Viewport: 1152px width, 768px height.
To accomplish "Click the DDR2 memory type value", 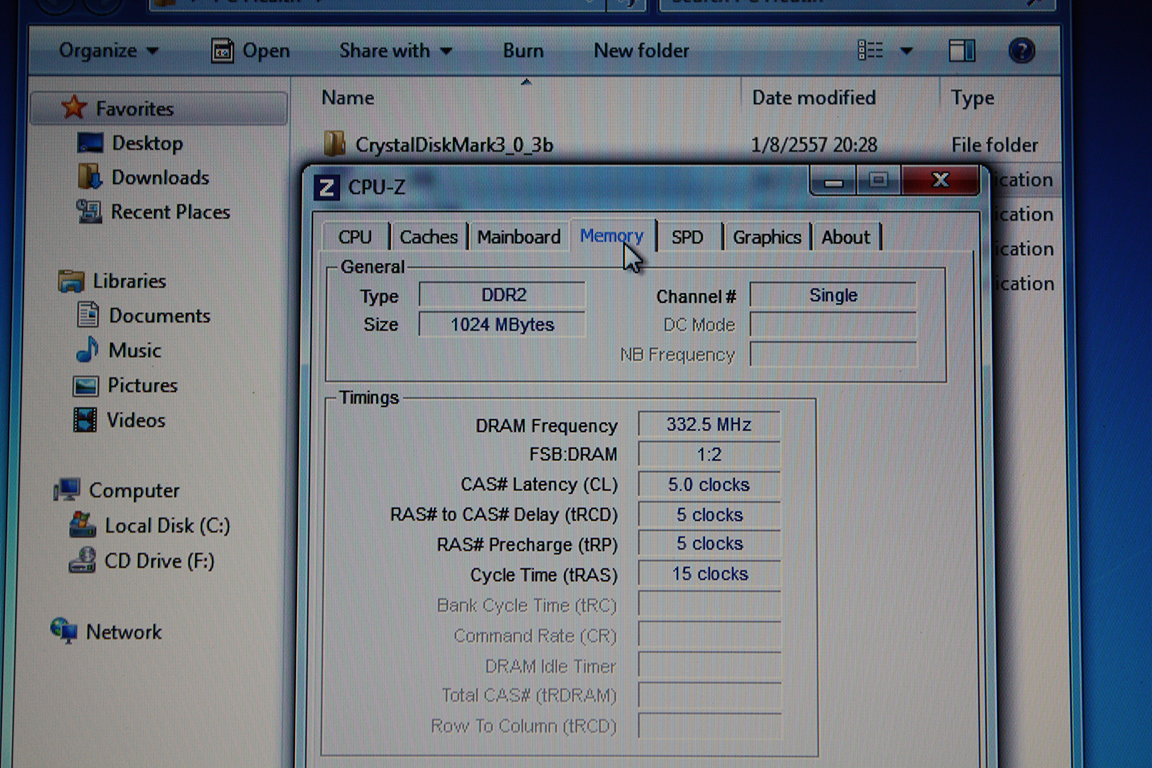I will point(503,295).
